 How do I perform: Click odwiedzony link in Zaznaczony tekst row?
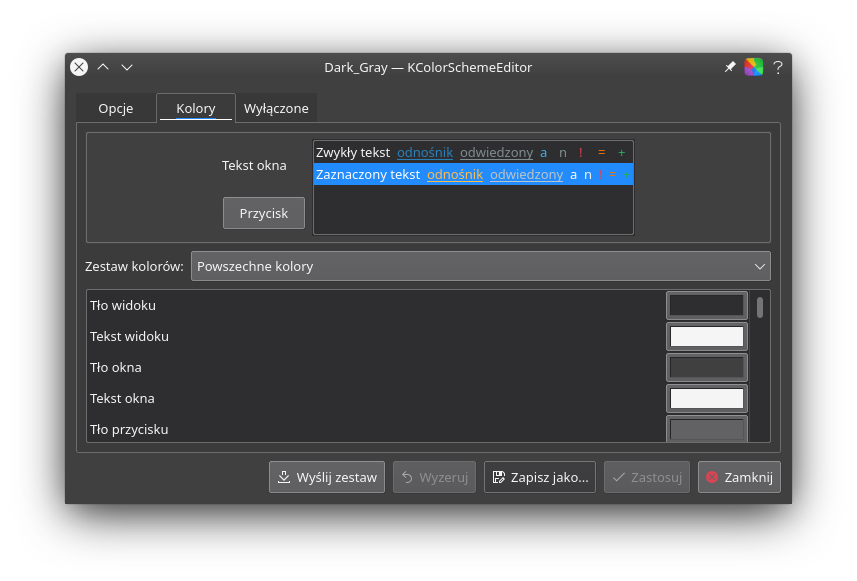(x=526, y=174)
